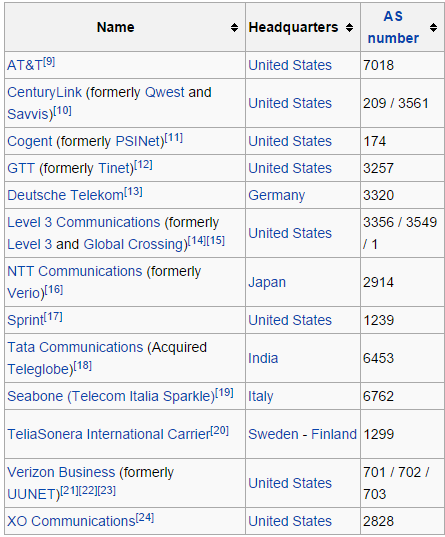Open citation [24] after XO Communications
Screen dimensions: 445x537
145,518
